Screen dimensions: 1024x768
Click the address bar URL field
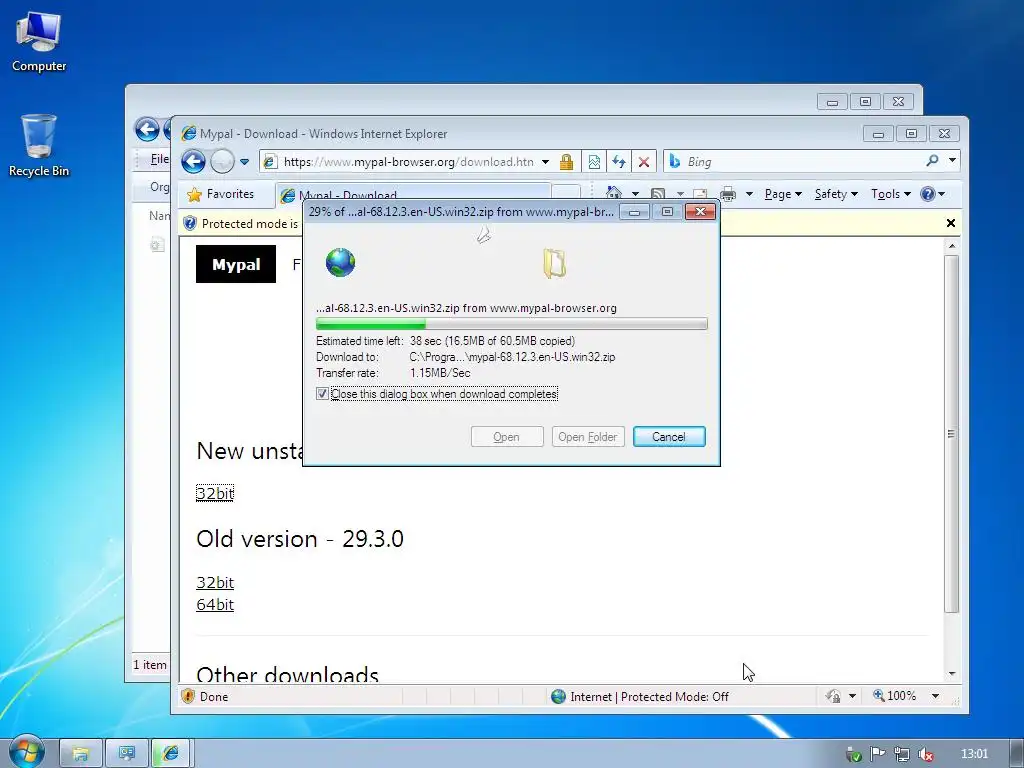coord(407,162)
